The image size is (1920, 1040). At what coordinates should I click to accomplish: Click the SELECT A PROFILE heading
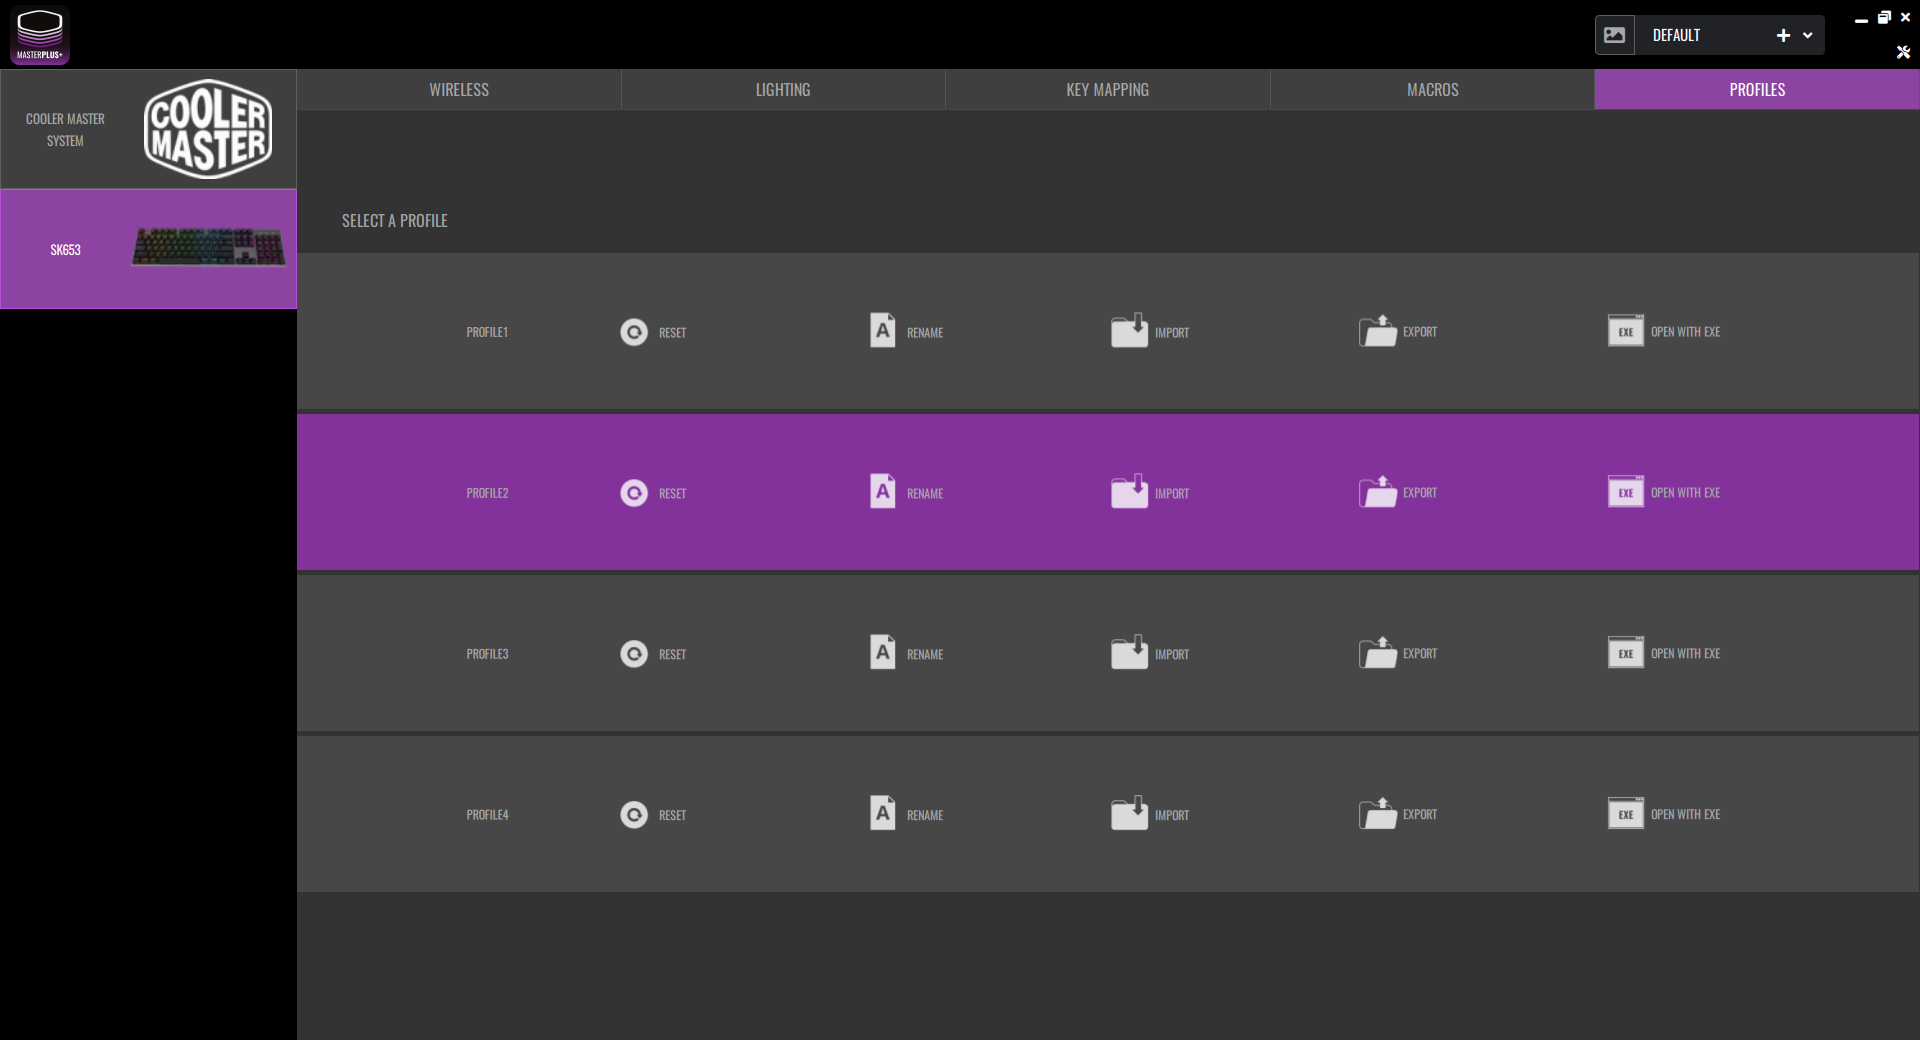click(x=395, y=221)
